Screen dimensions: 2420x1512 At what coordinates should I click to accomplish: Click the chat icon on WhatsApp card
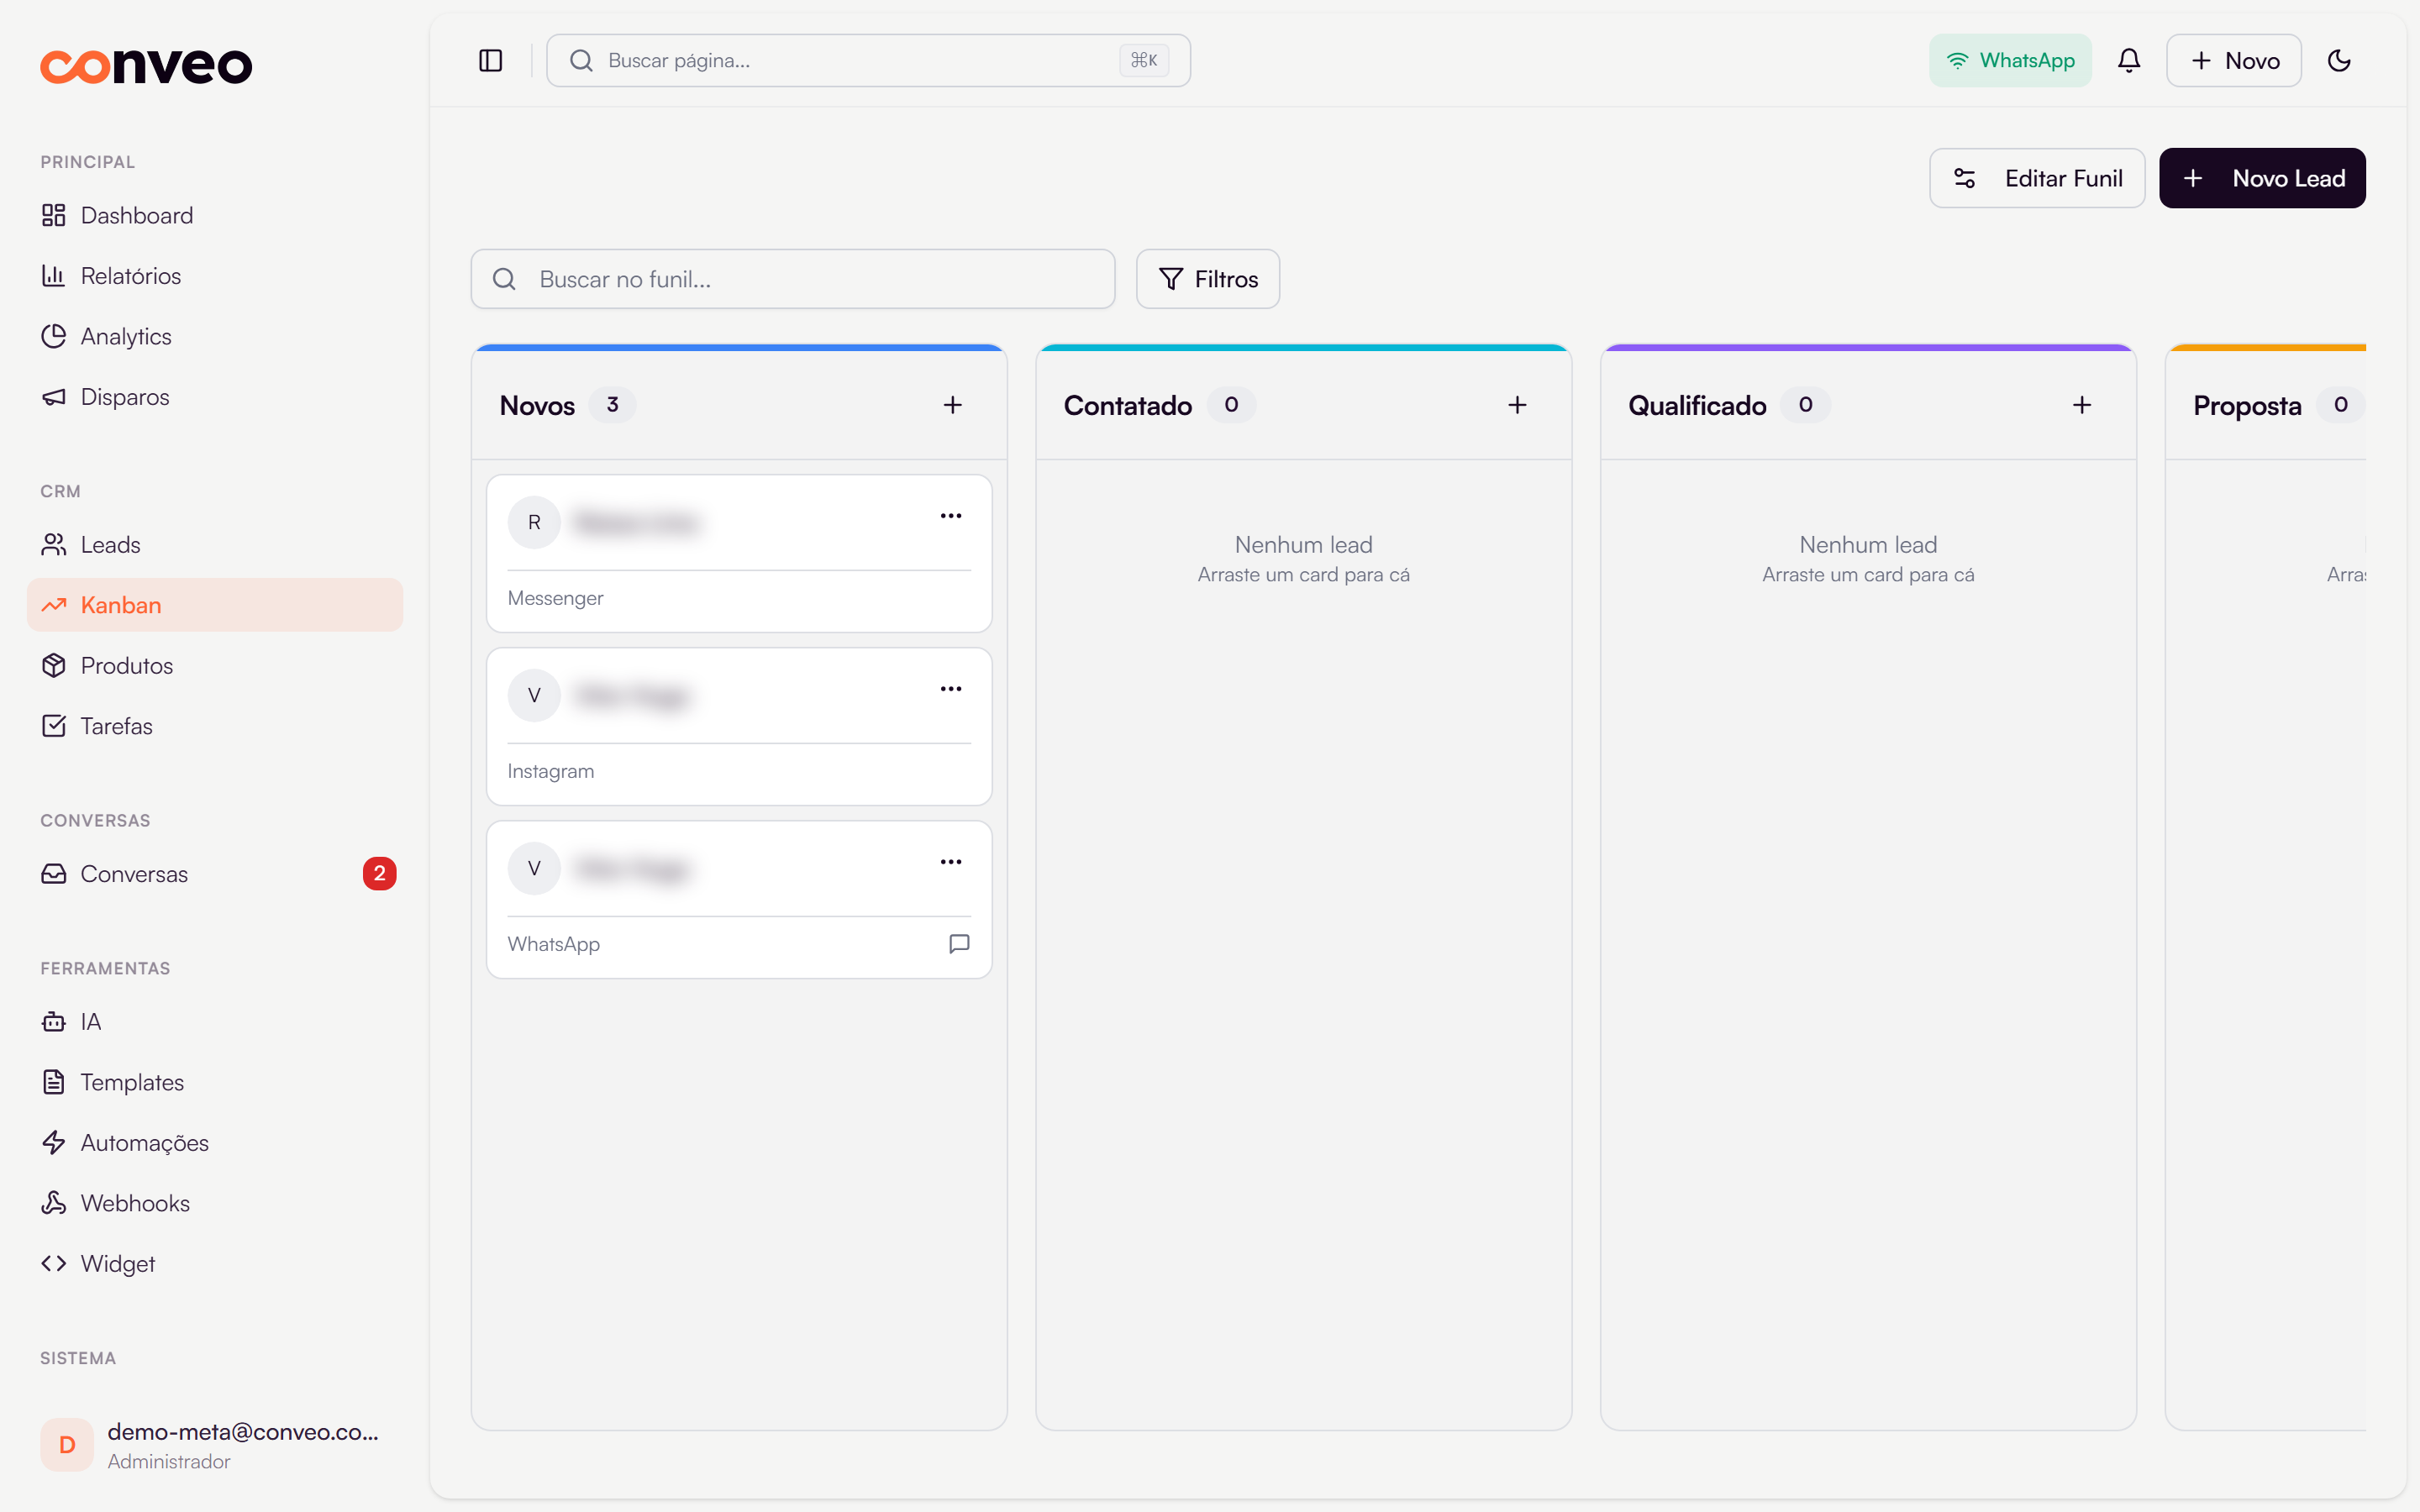(959, 943)
